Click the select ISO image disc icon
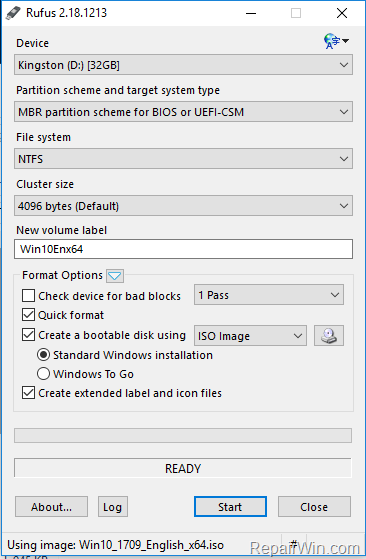Viewport: 366px width, 559px height. (329, 335)
